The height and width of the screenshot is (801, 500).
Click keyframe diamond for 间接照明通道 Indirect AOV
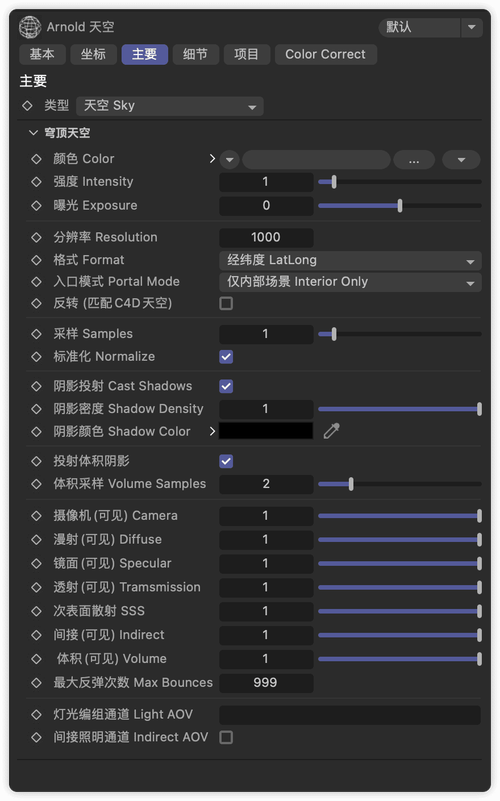(x=36, y=737)
